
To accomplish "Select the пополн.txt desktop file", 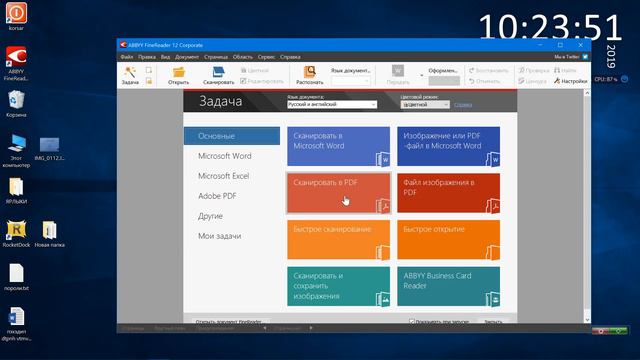I will [x=16, y=277].
